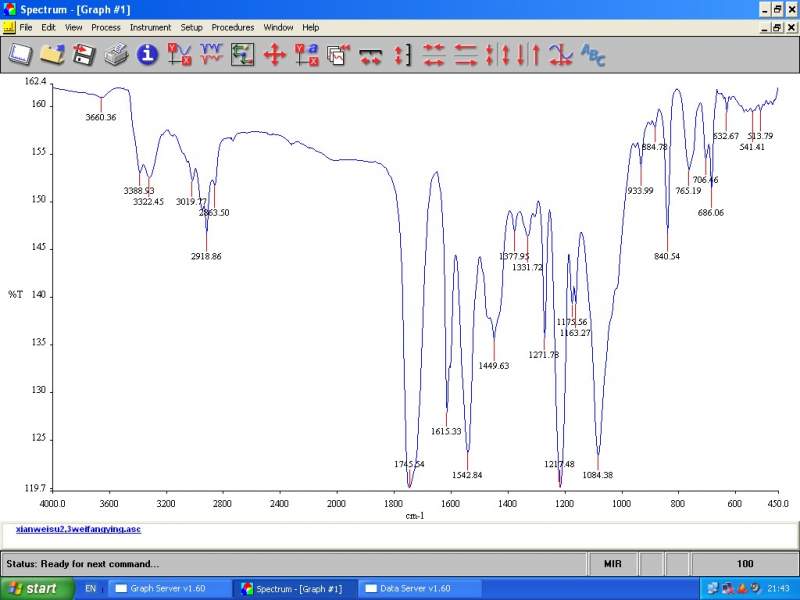Viewport: 800px width, 600px height.
Task: Click the new blank spectrum window icon
Action: click(x=20, y=55)
